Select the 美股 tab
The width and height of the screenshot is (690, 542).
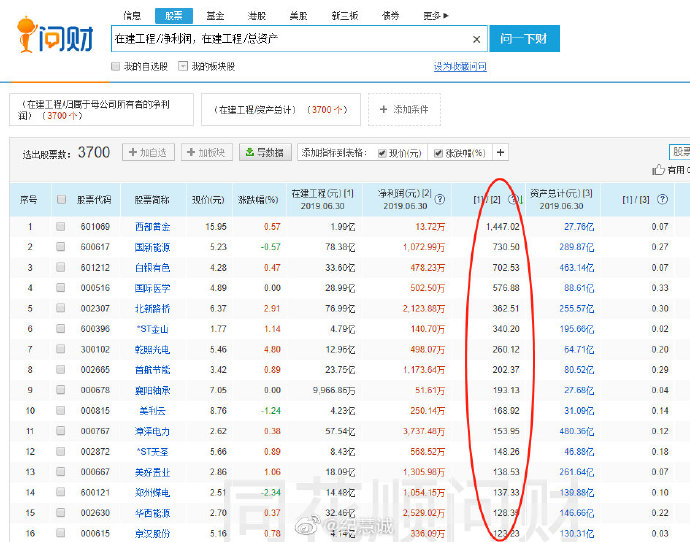[x=298, y=16]
